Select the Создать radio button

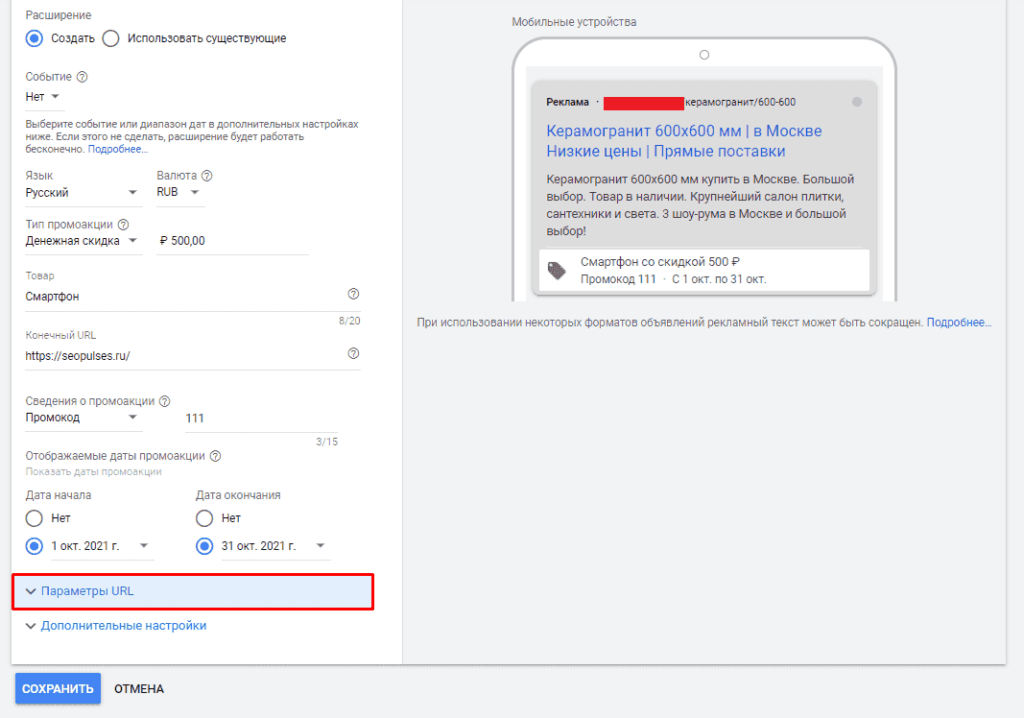click(x=34, y=39)
